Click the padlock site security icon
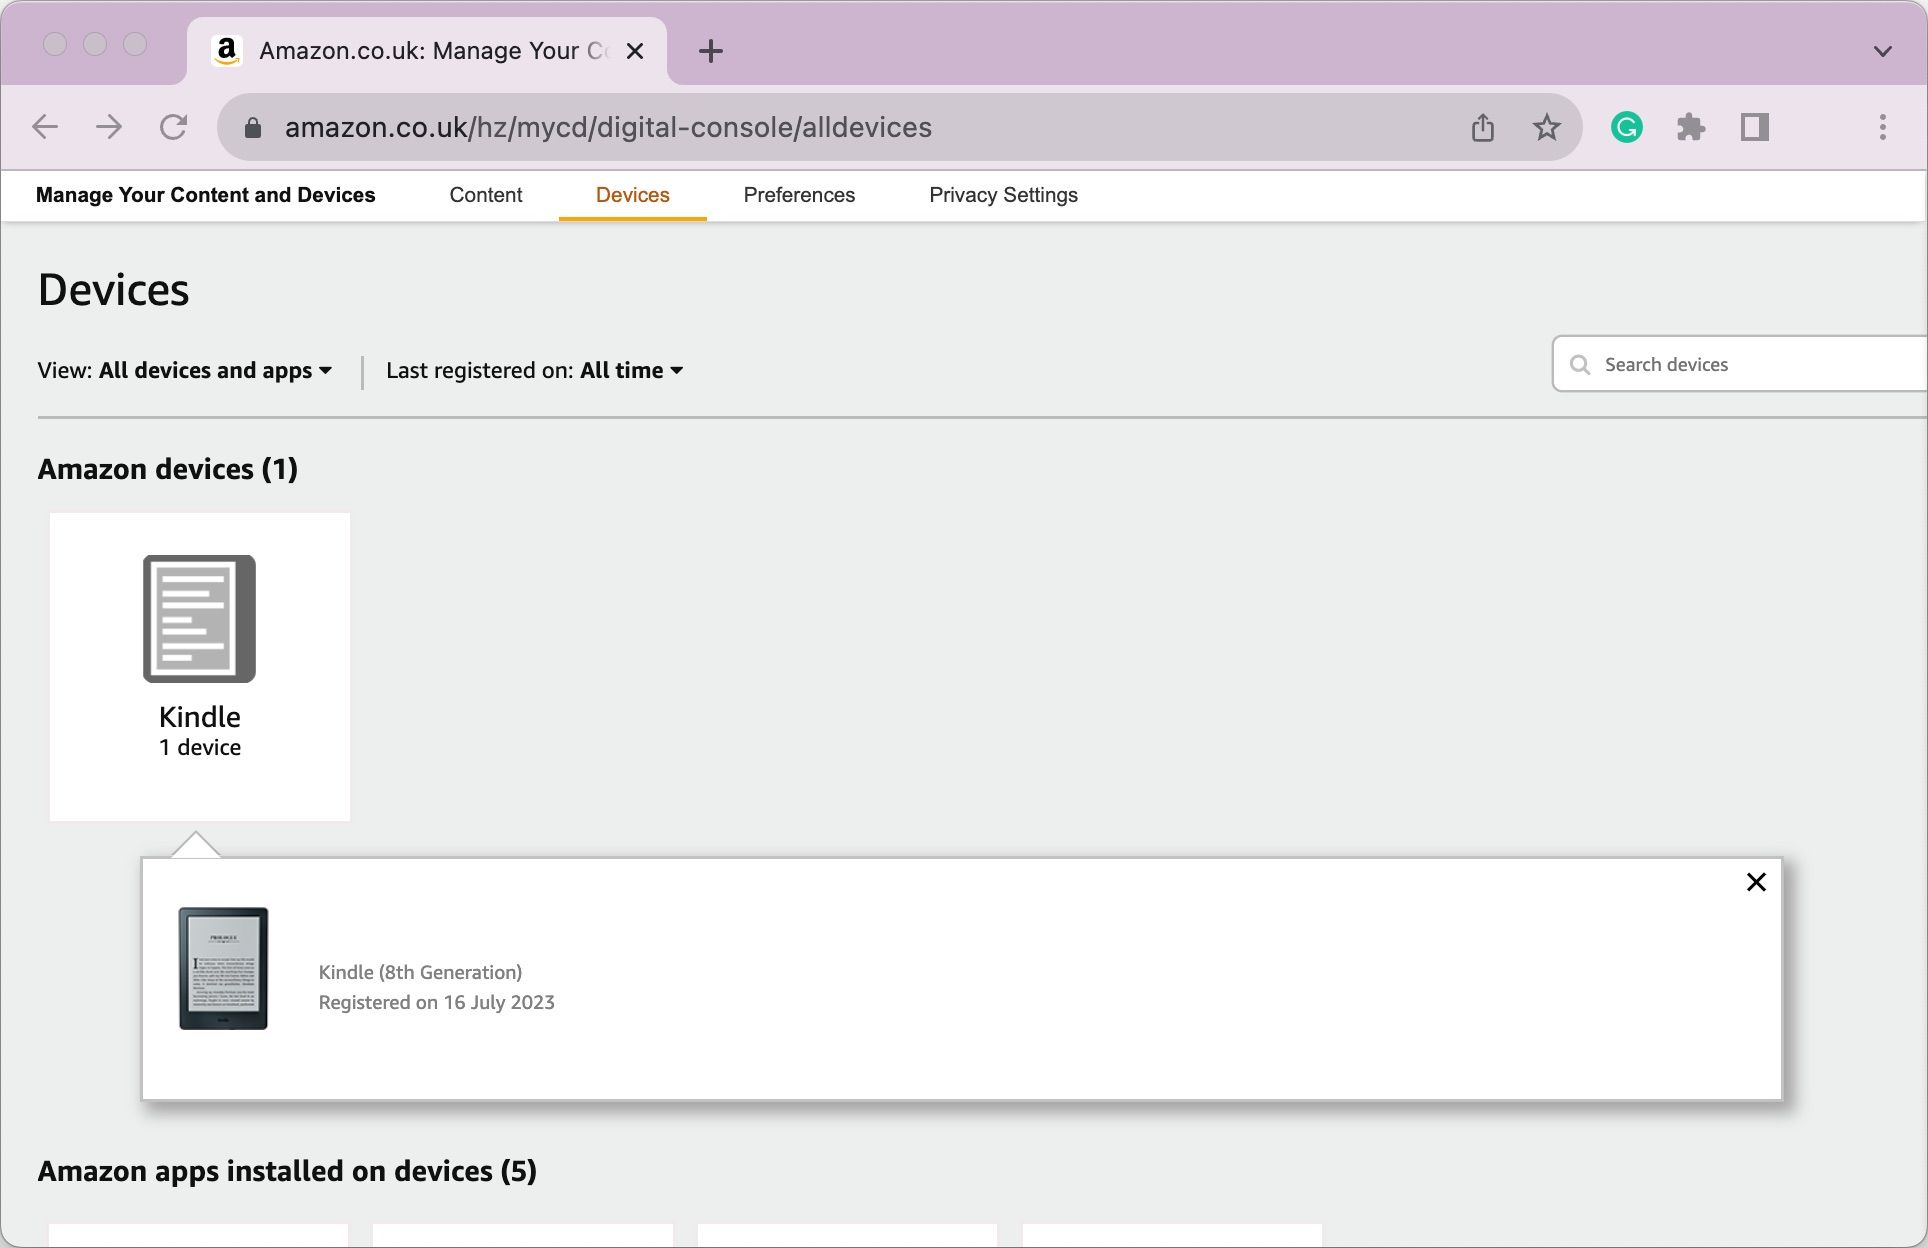1928x1248 pixels. click(253, 127)
